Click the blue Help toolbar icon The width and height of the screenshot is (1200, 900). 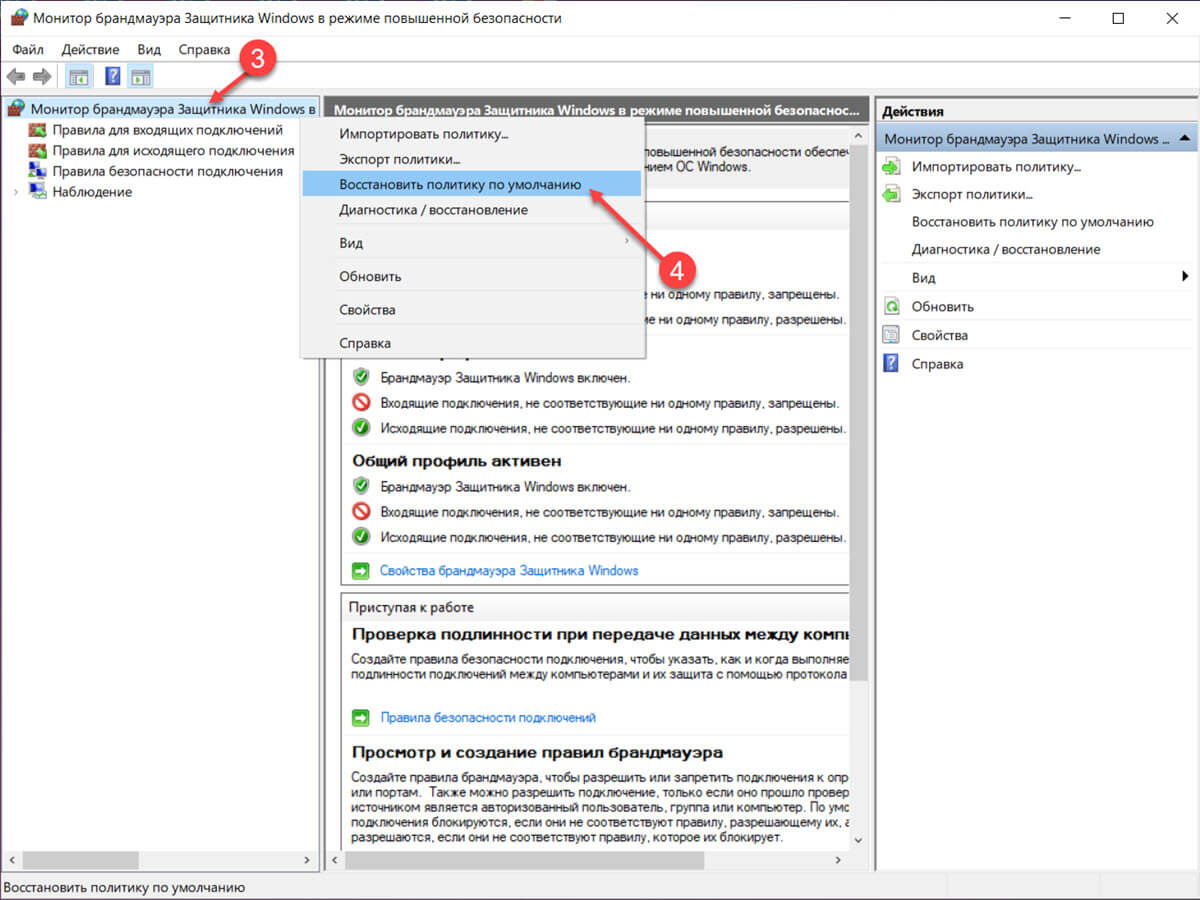point(113,77)
